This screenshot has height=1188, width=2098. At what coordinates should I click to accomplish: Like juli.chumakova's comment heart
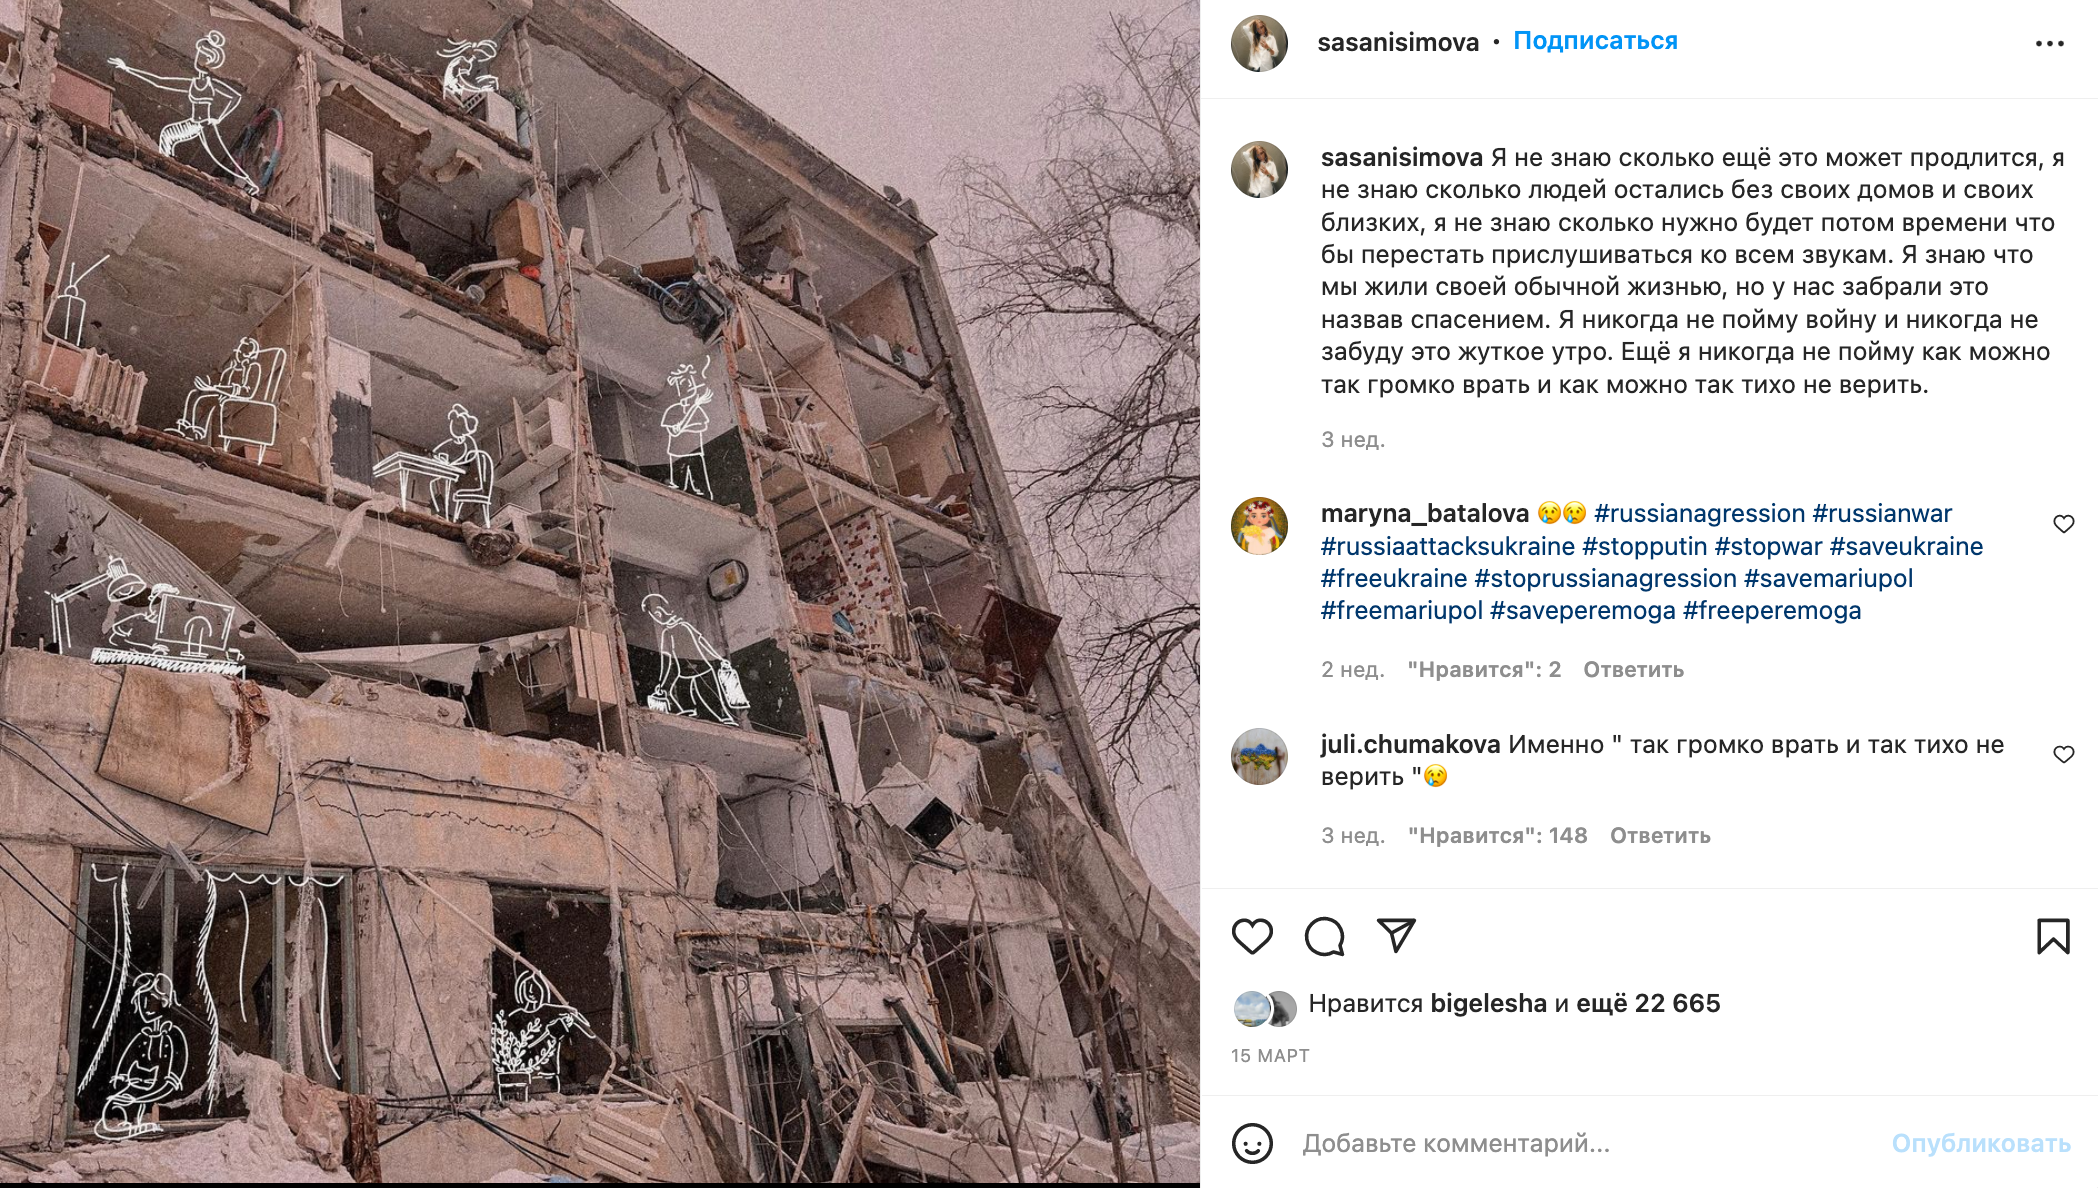[x=2063, y=754]
